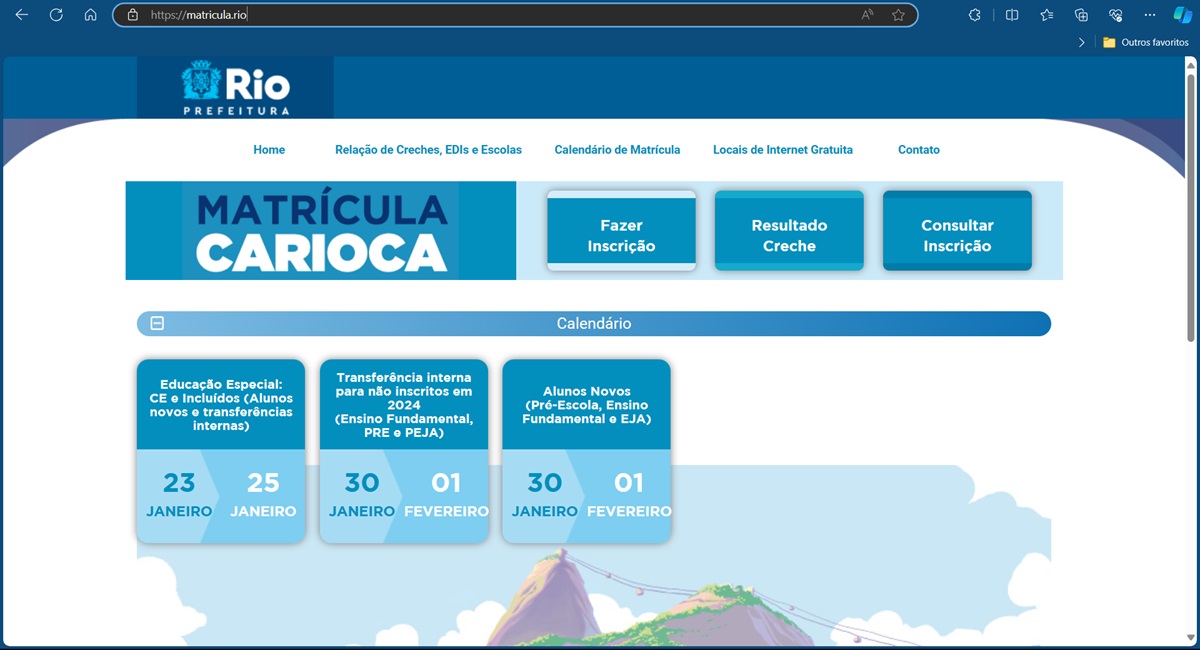Open Relação de Creches, EDIs e Escolas

(428, 150)
